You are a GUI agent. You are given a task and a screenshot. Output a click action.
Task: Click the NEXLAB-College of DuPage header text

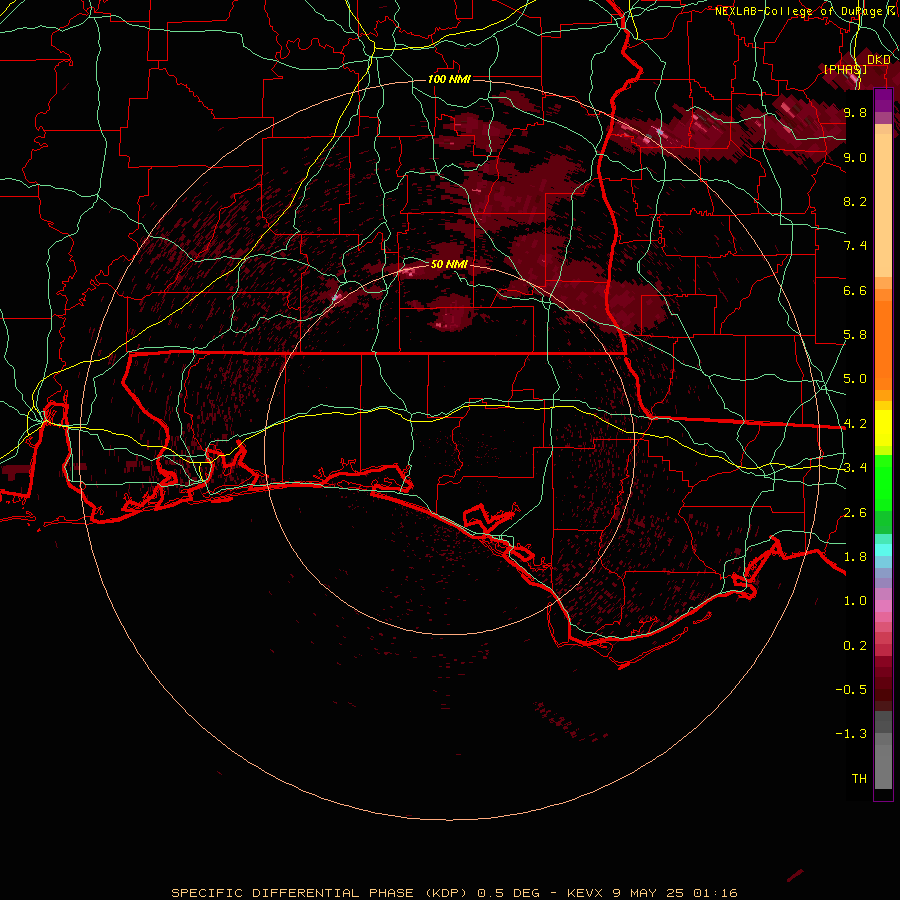(x=806, y=11)
